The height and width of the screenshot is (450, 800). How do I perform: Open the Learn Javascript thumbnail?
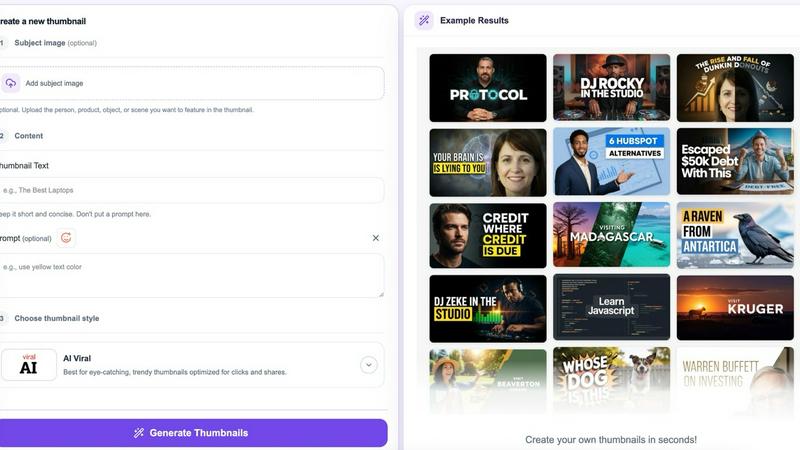click(611, 307)
